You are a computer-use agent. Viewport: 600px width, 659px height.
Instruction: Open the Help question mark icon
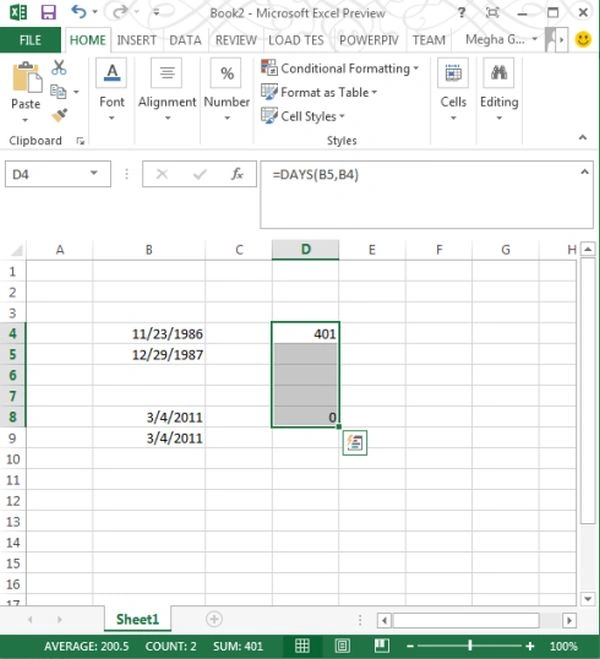pyautogui.click(x=461, y=13)
